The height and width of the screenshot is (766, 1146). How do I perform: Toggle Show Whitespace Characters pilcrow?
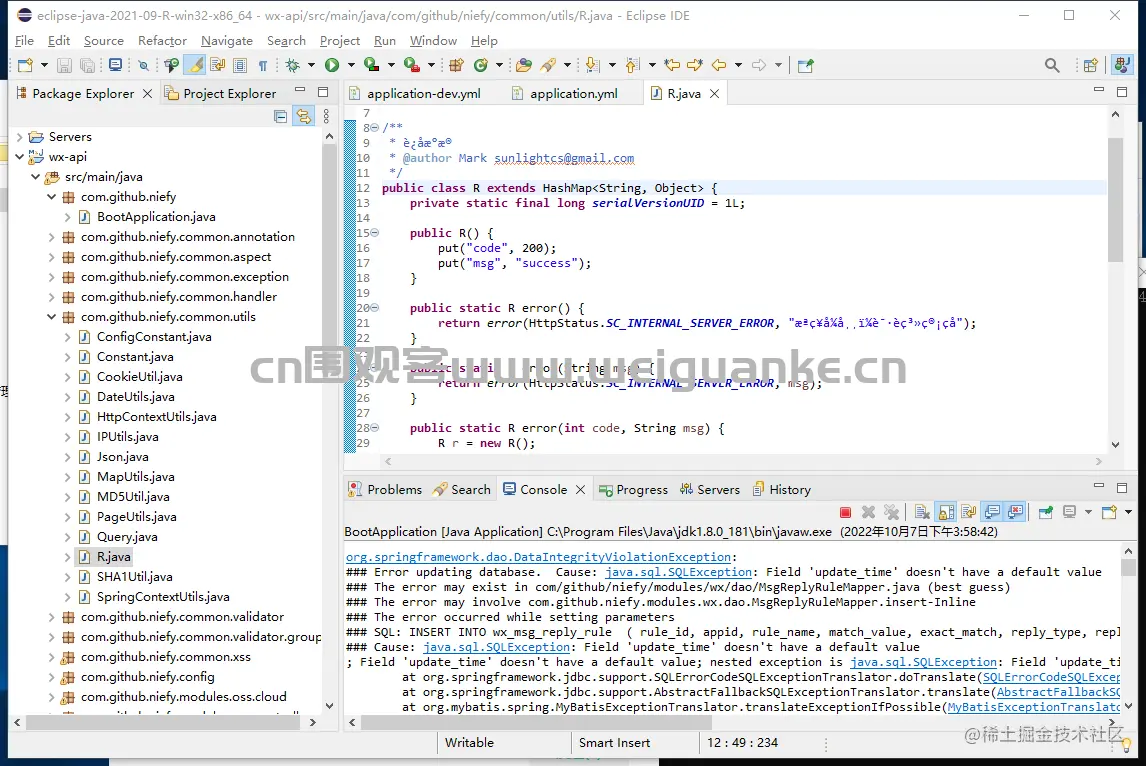click(262, 66)
